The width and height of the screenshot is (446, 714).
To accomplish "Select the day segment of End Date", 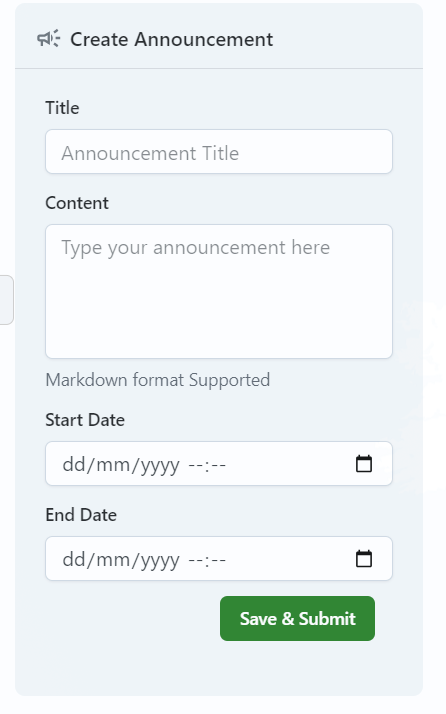I will coord(73,560).
